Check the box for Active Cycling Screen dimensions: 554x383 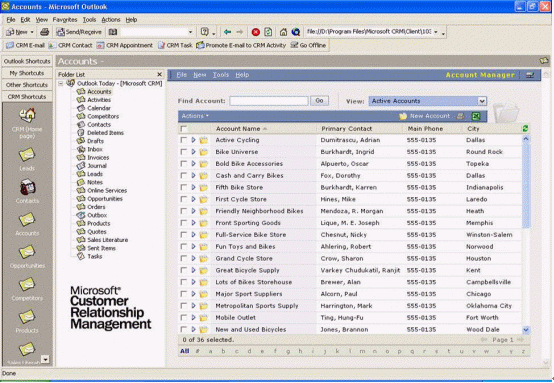coord(183,140)
